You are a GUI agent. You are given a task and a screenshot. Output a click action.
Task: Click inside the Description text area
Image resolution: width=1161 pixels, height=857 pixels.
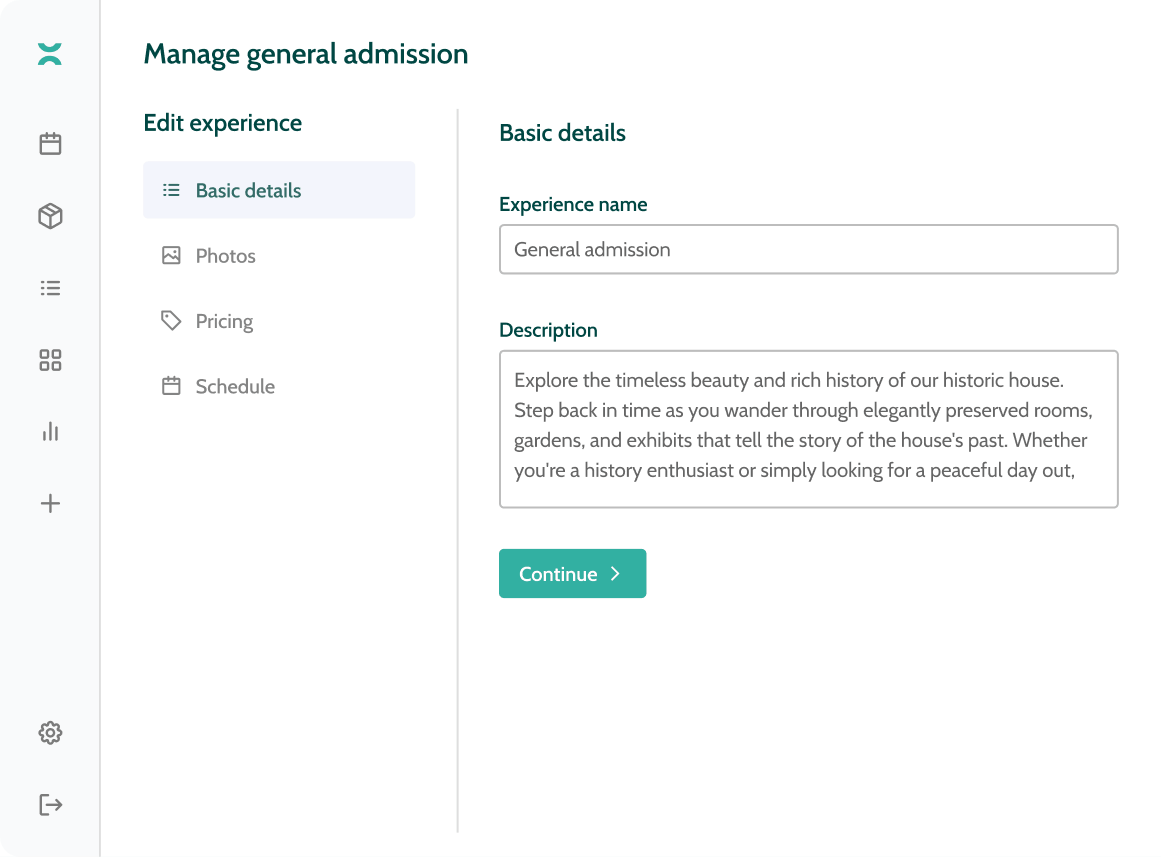pos(808,429)
